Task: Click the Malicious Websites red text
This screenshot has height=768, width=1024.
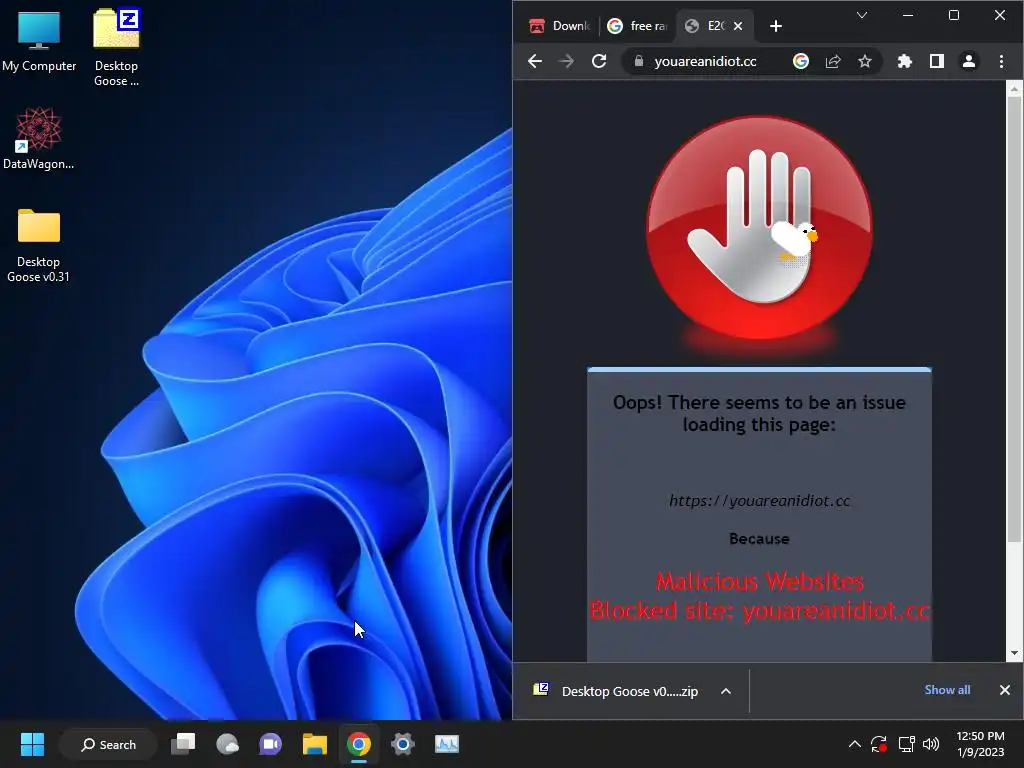Action: [760, 581]
